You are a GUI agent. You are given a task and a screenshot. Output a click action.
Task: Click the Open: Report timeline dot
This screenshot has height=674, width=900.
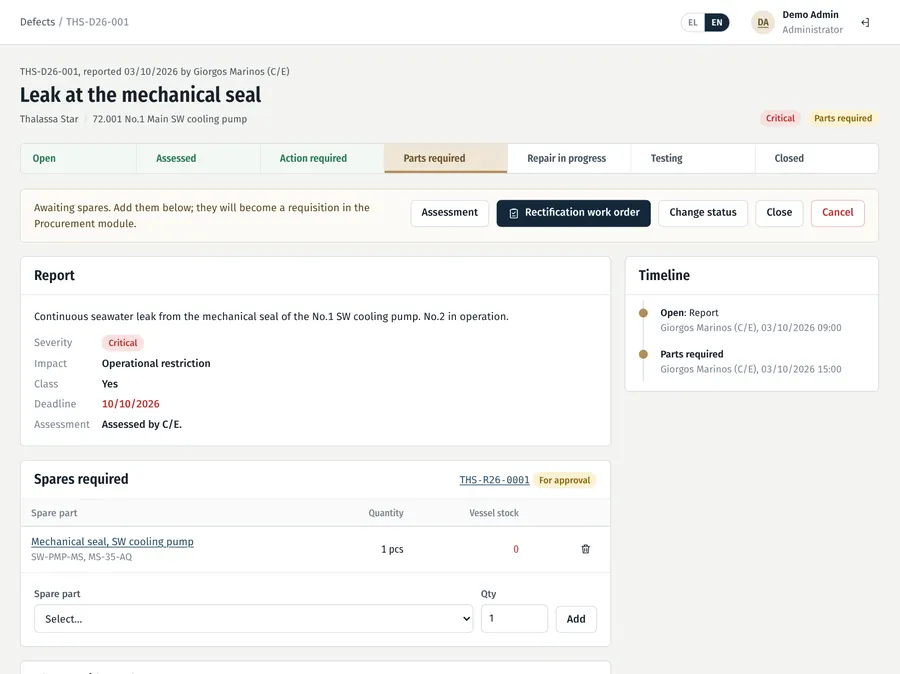coord(643,313)
